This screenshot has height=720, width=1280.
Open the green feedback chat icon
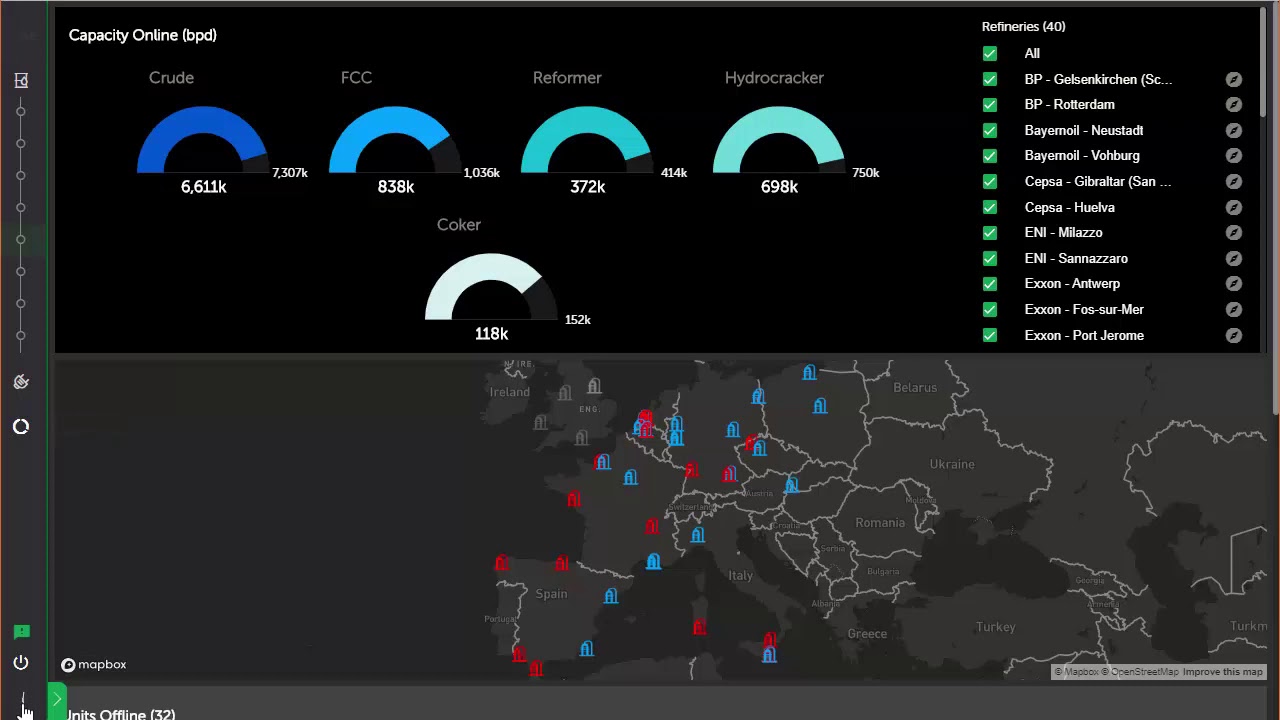(21, 631)
